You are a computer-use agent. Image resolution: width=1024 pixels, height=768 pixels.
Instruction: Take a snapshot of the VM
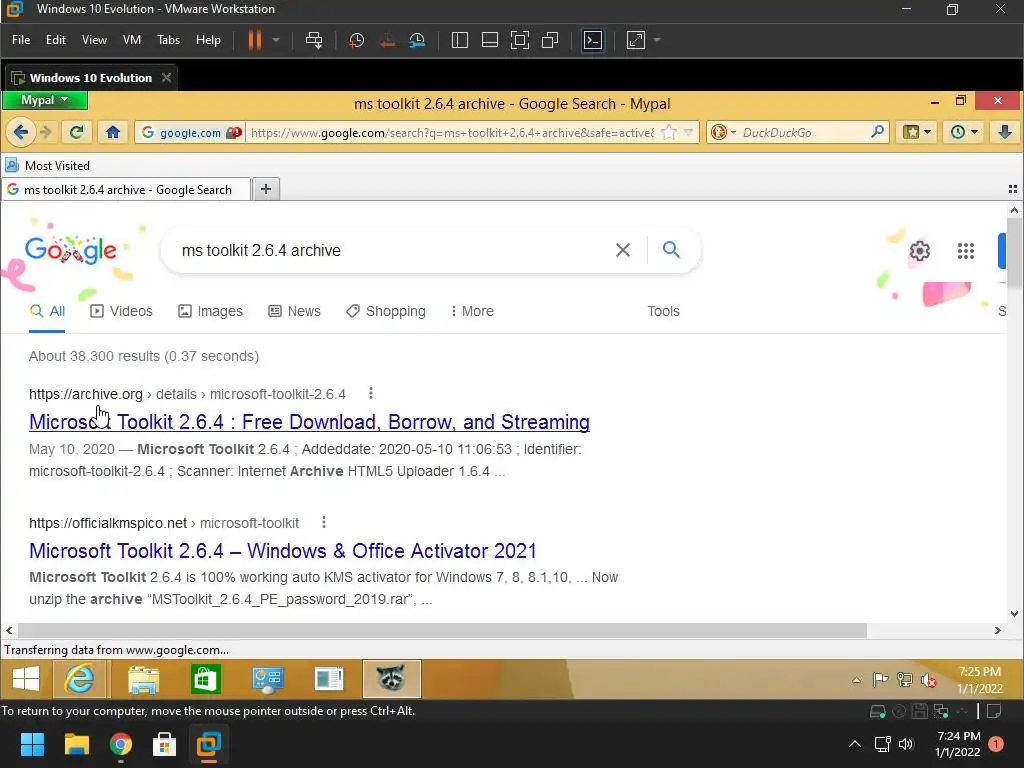[x=357, y=40]
